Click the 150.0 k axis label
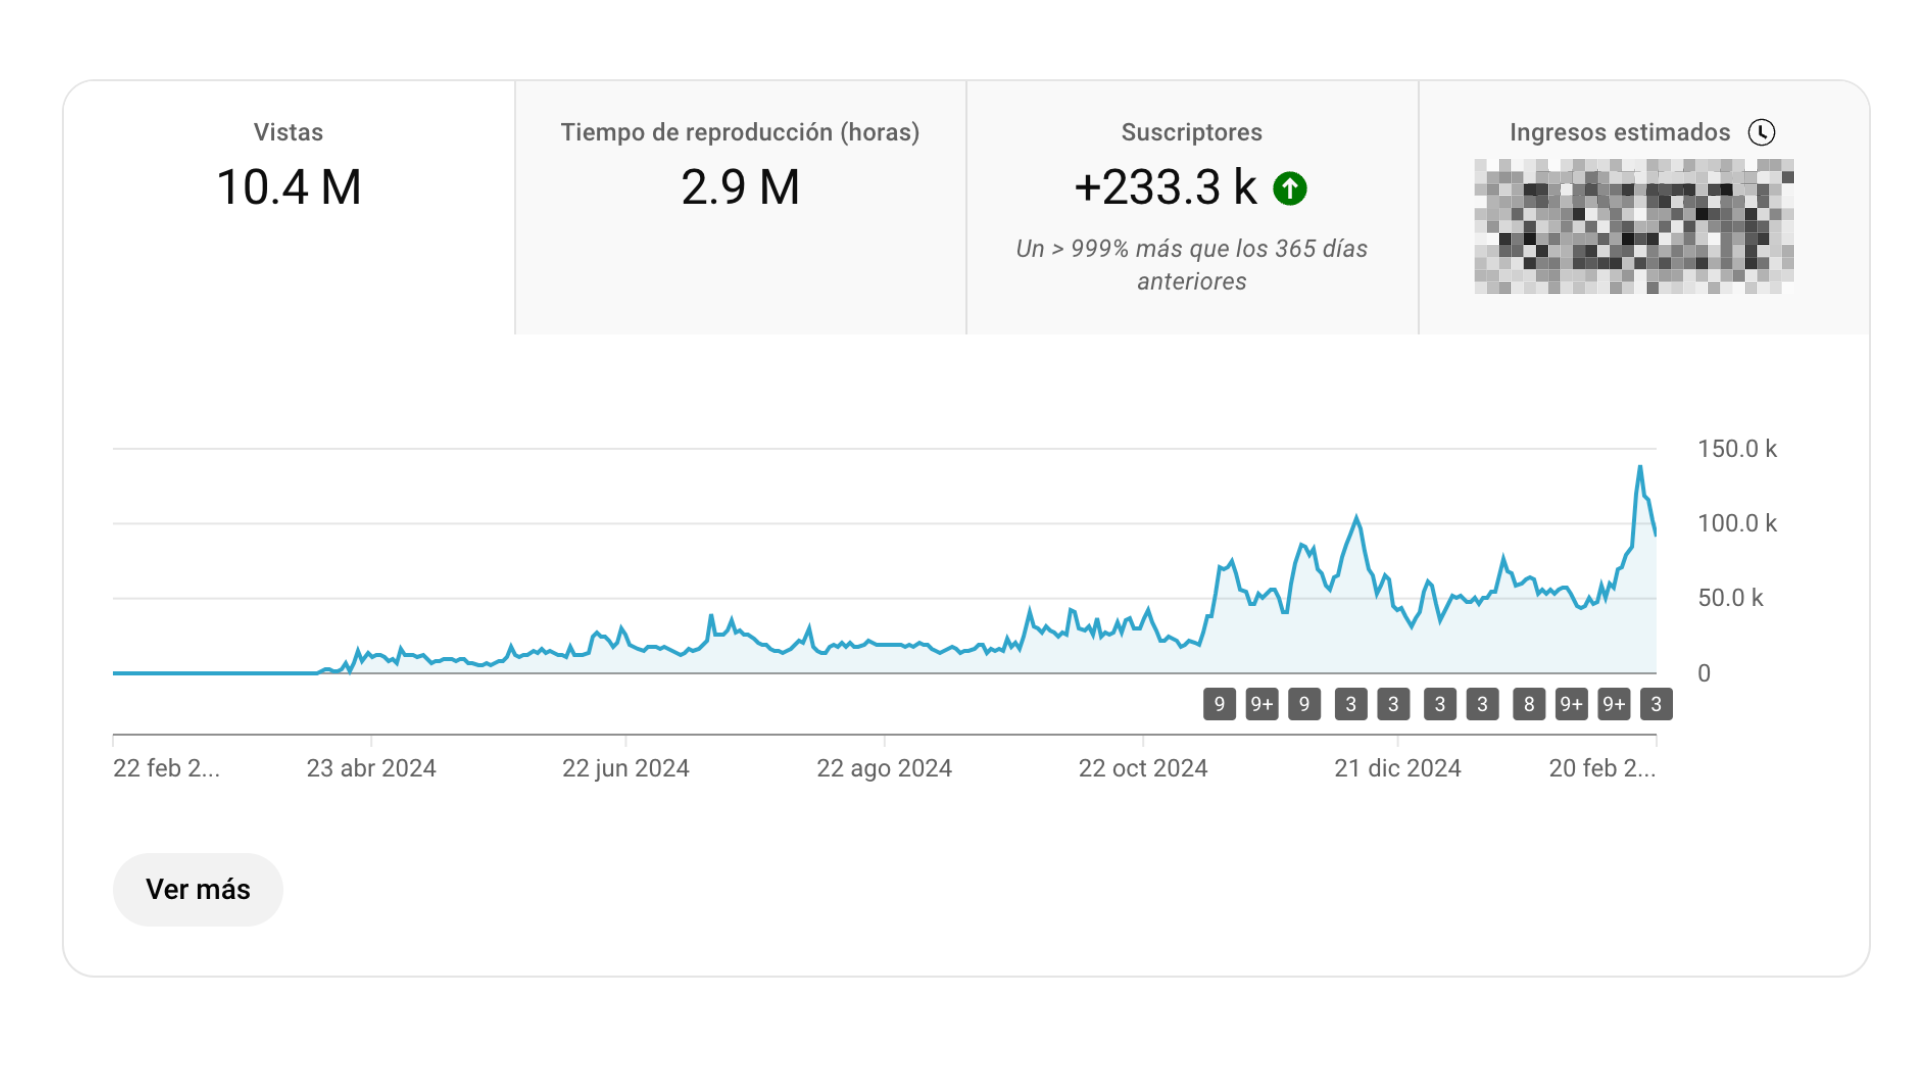1920x1080 pixels. [x=1736, y=449]
